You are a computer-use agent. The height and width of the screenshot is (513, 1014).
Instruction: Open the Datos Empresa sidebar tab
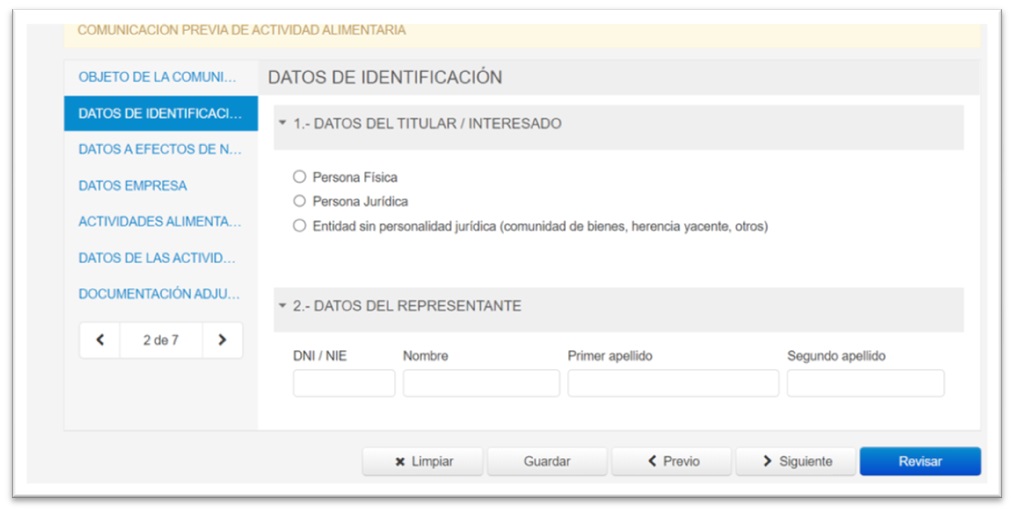(133, 185)
